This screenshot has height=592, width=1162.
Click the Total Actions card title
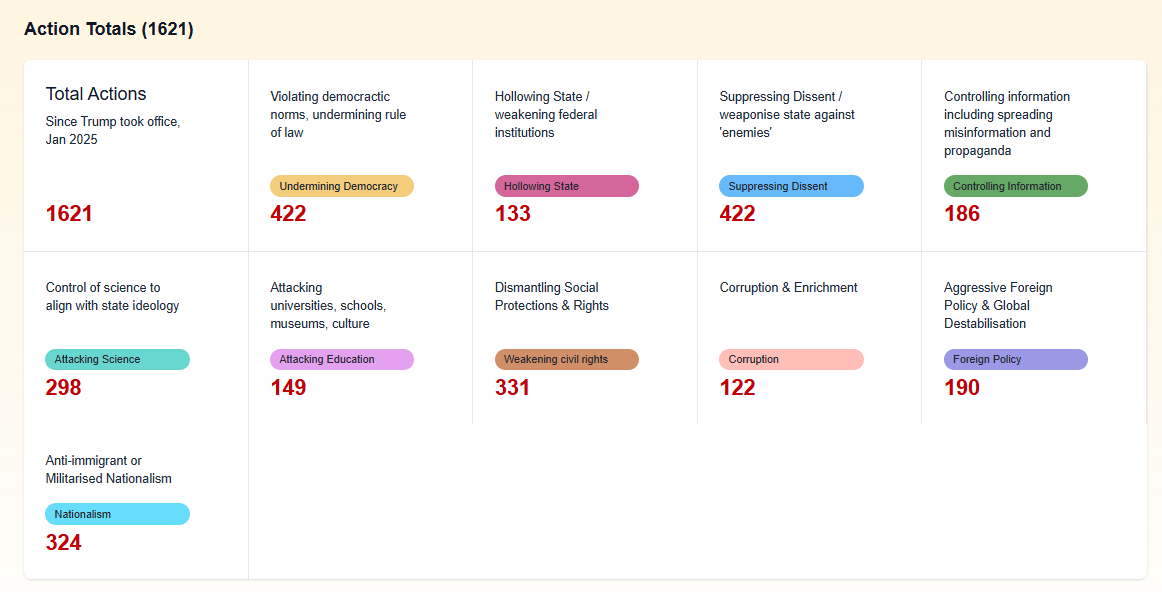click(x=96, y=94)
